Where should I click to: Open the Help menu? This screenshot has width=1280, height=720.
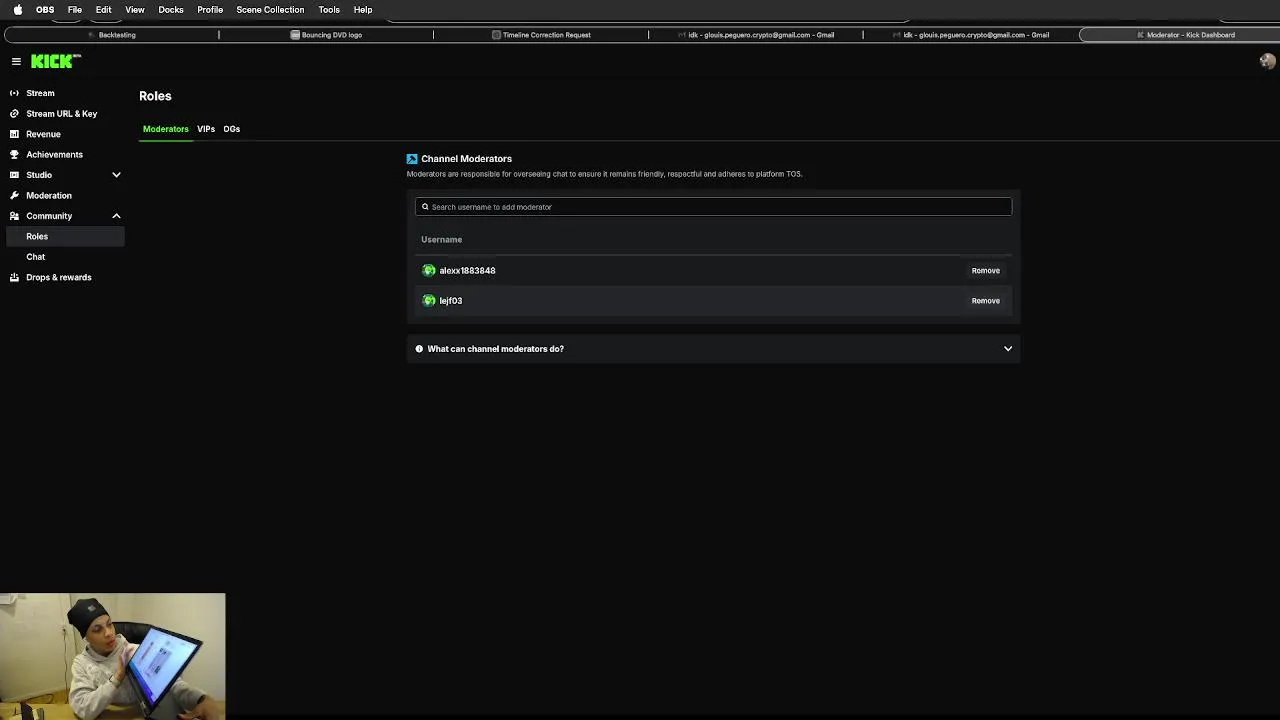363,10
